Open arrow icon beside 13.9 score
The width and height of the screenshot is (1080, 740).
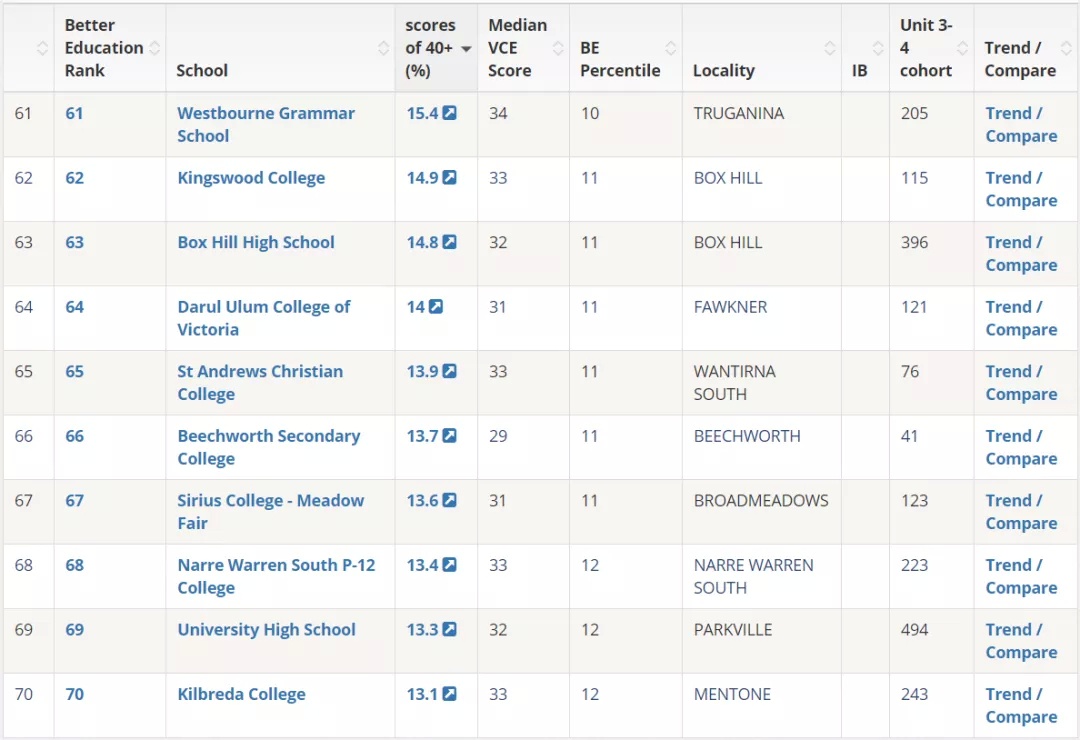[x=449, y=371]
